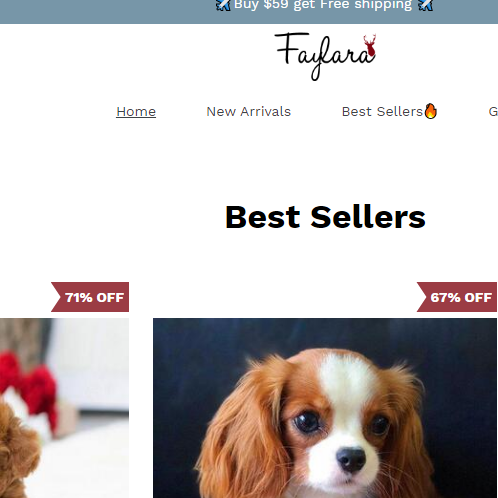
Task: Click the fire emoji beside Best Sellers
Action: (431, 111)
